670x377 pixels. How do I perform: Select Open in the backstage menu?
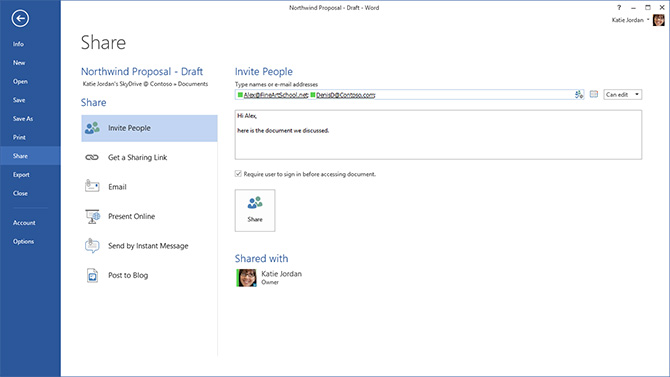pos(20,81)
